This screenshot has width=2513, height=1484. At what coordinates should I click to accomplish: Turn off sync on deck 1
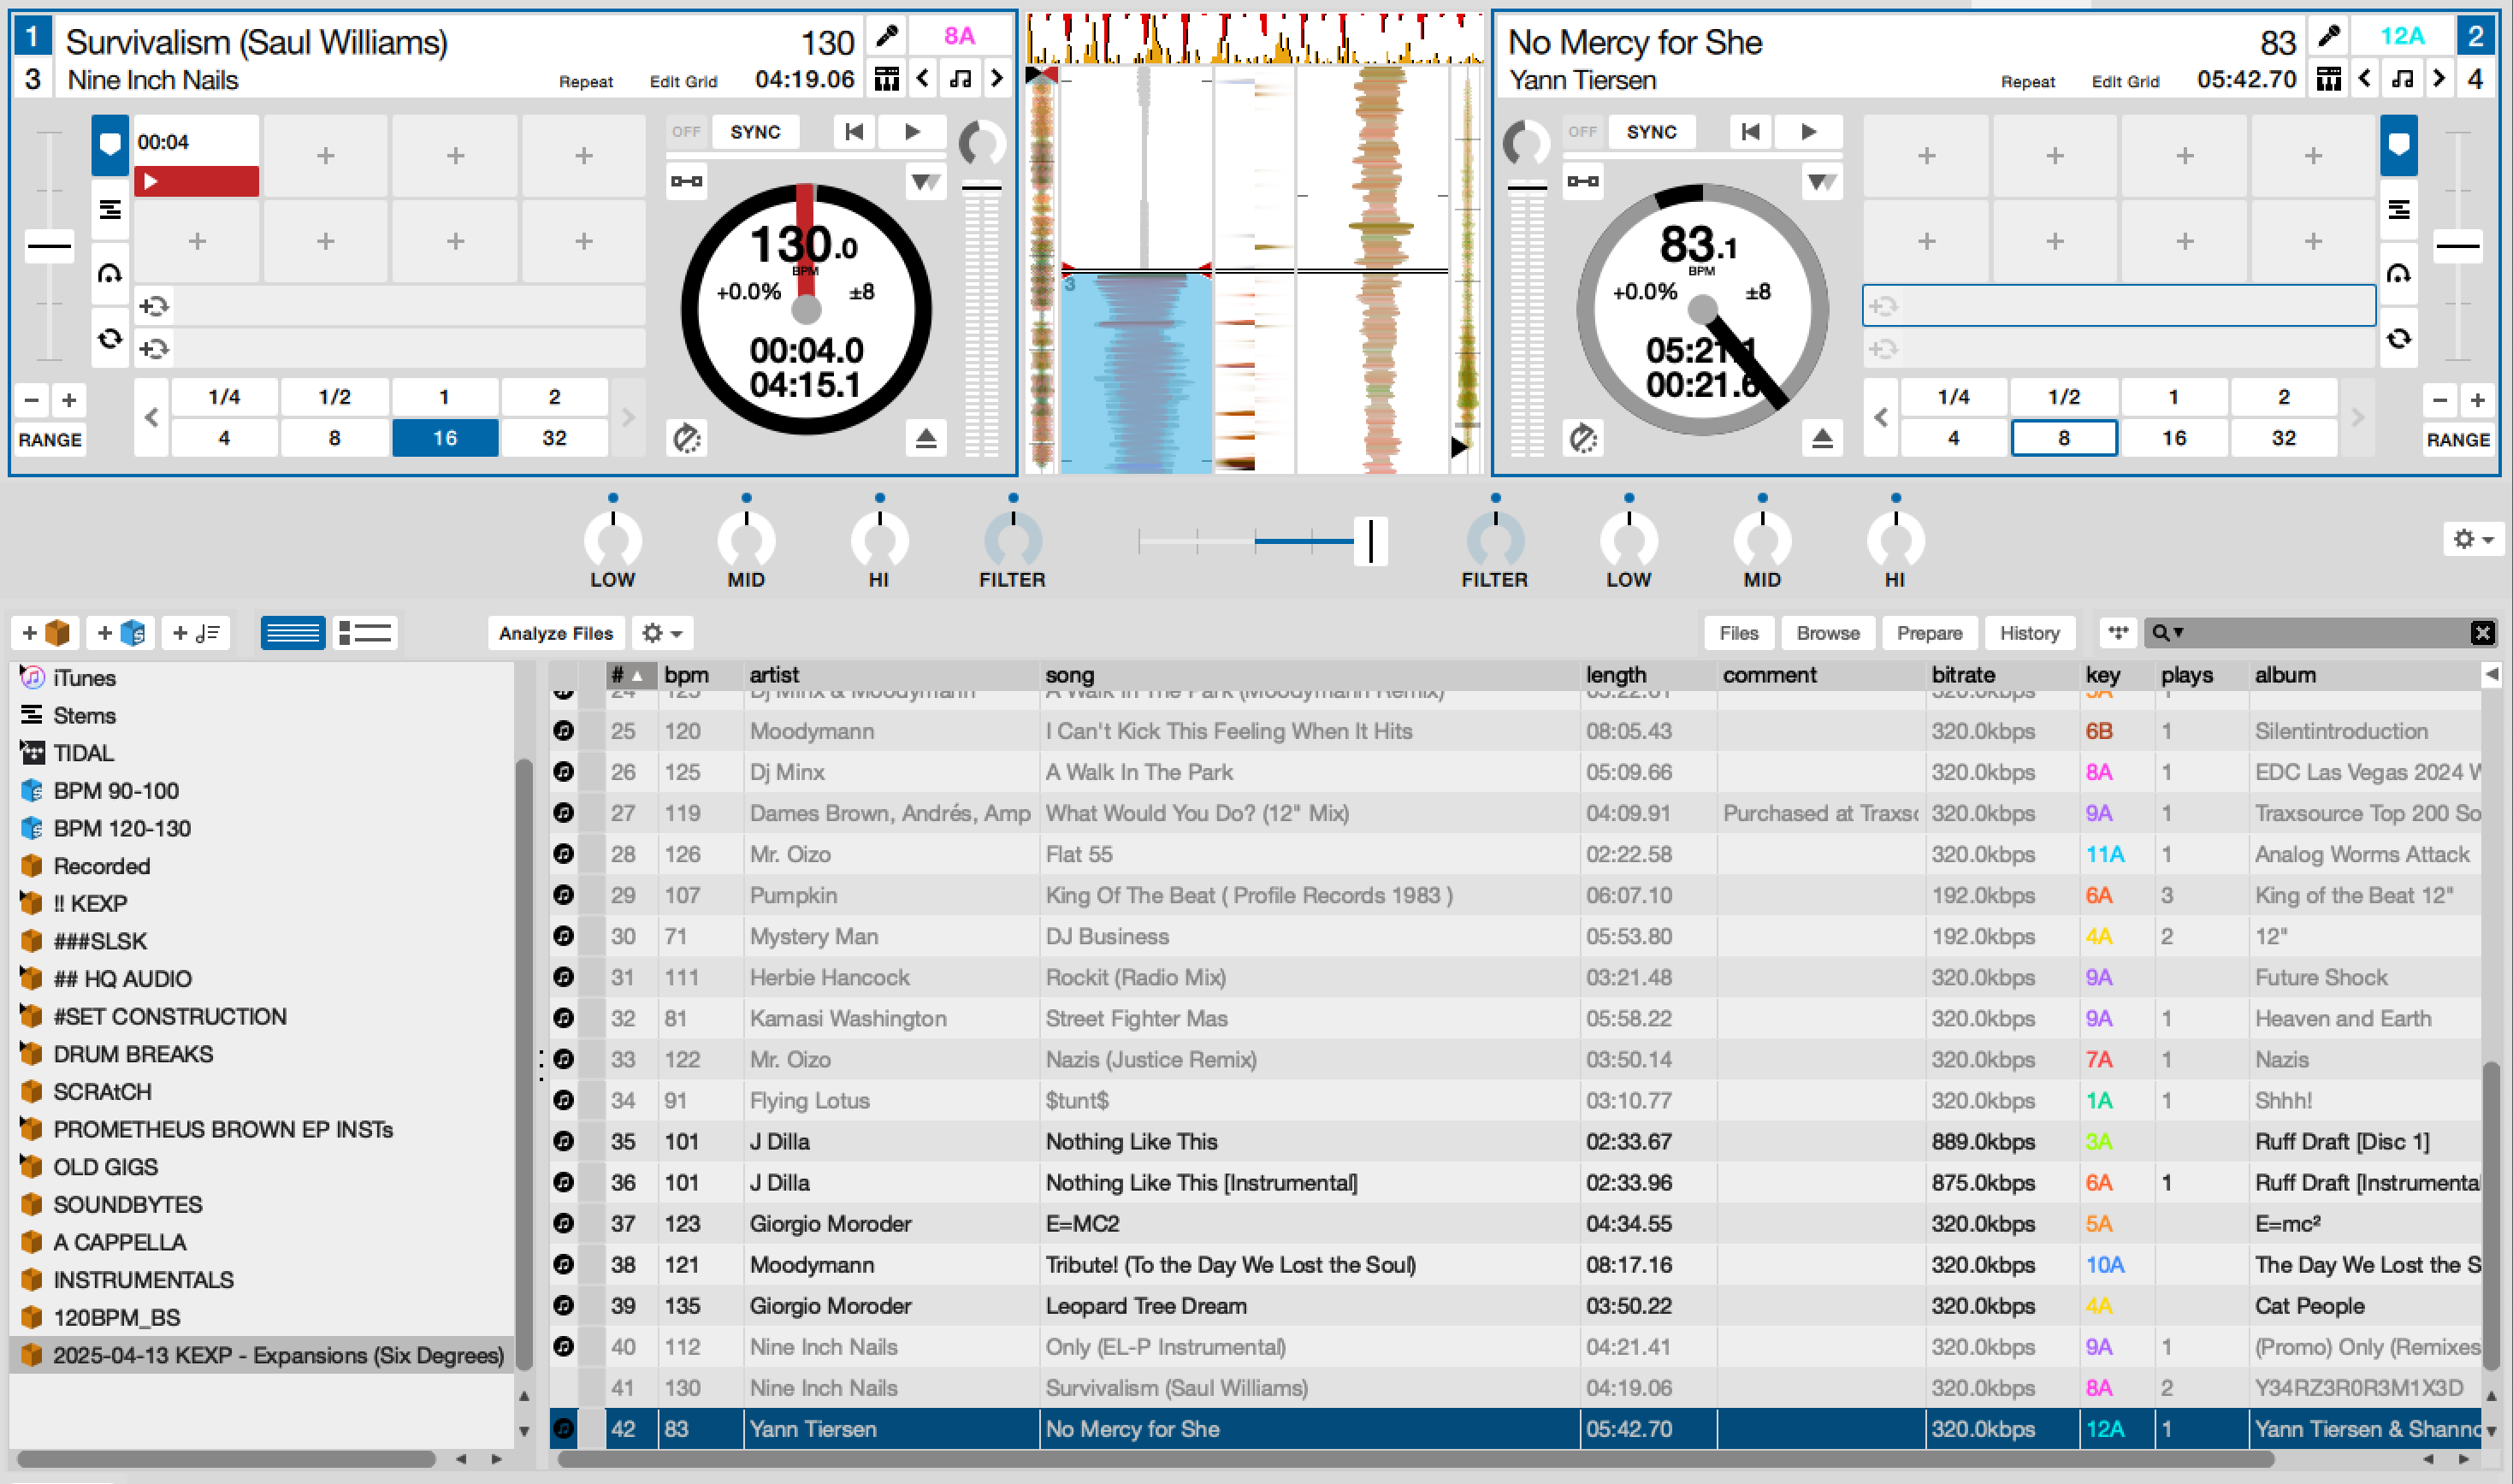tap(686, 131)
